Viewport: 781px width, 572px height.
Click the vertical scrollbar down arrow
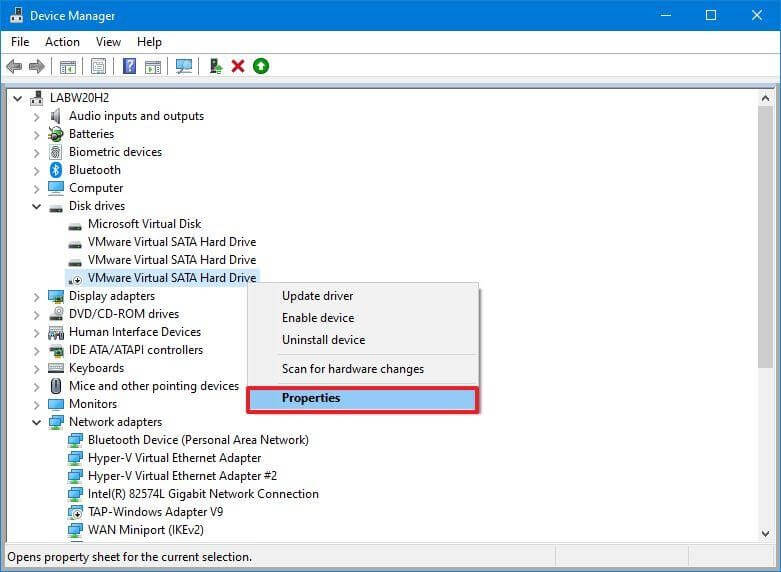765,534
